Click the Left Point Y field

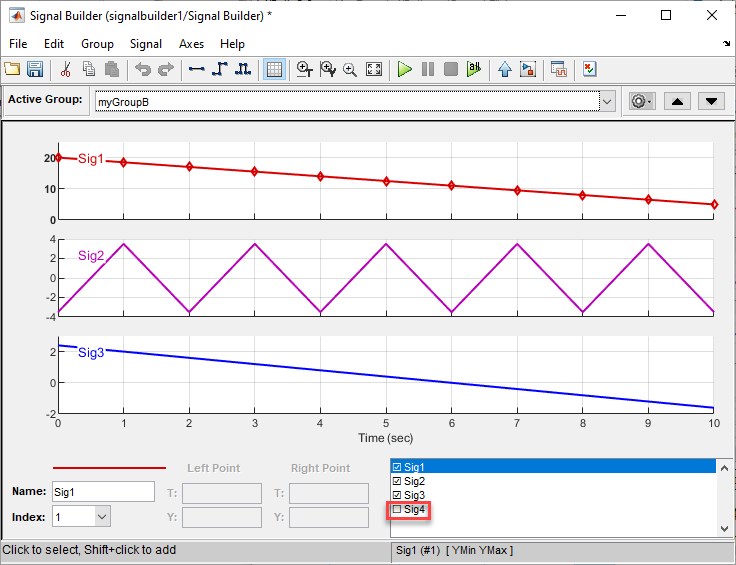click(222, 517)
